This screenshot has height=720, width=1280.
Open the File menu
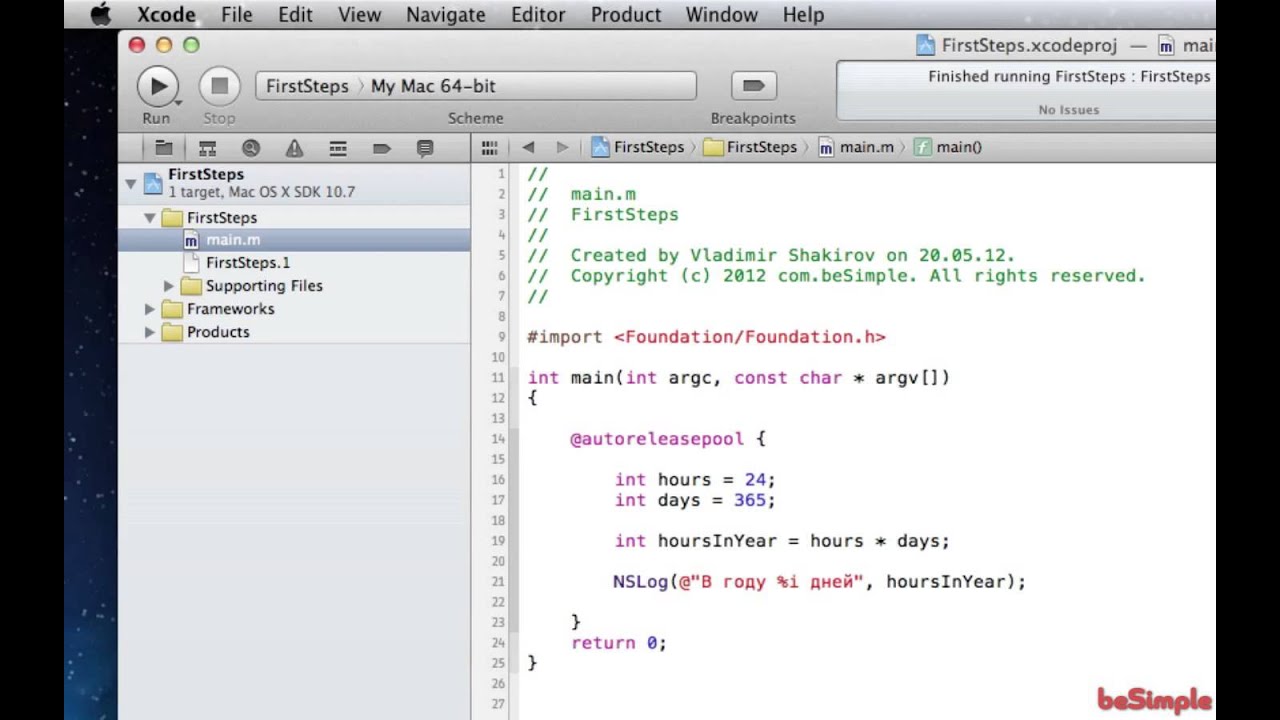tap(237, 15)
